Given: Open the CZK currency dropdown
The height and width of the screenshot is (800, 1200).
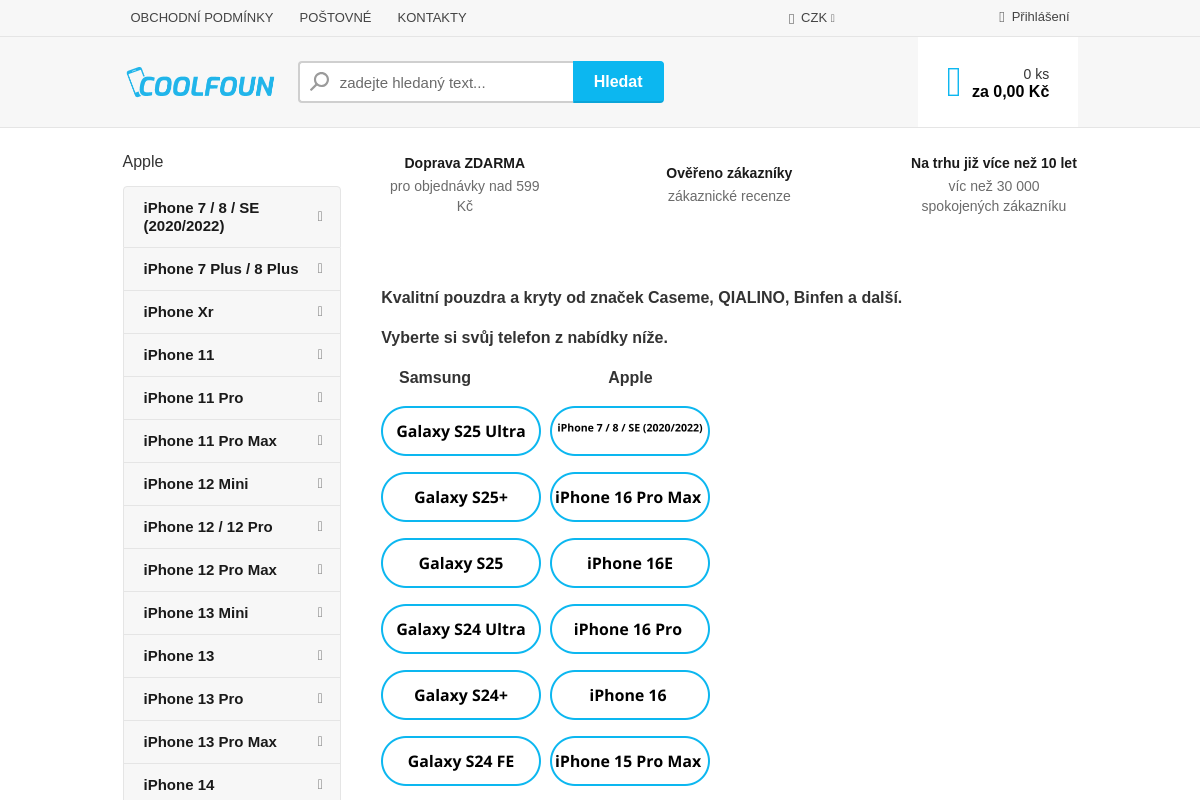Looking at the screenshot, I should pos(814,18).
